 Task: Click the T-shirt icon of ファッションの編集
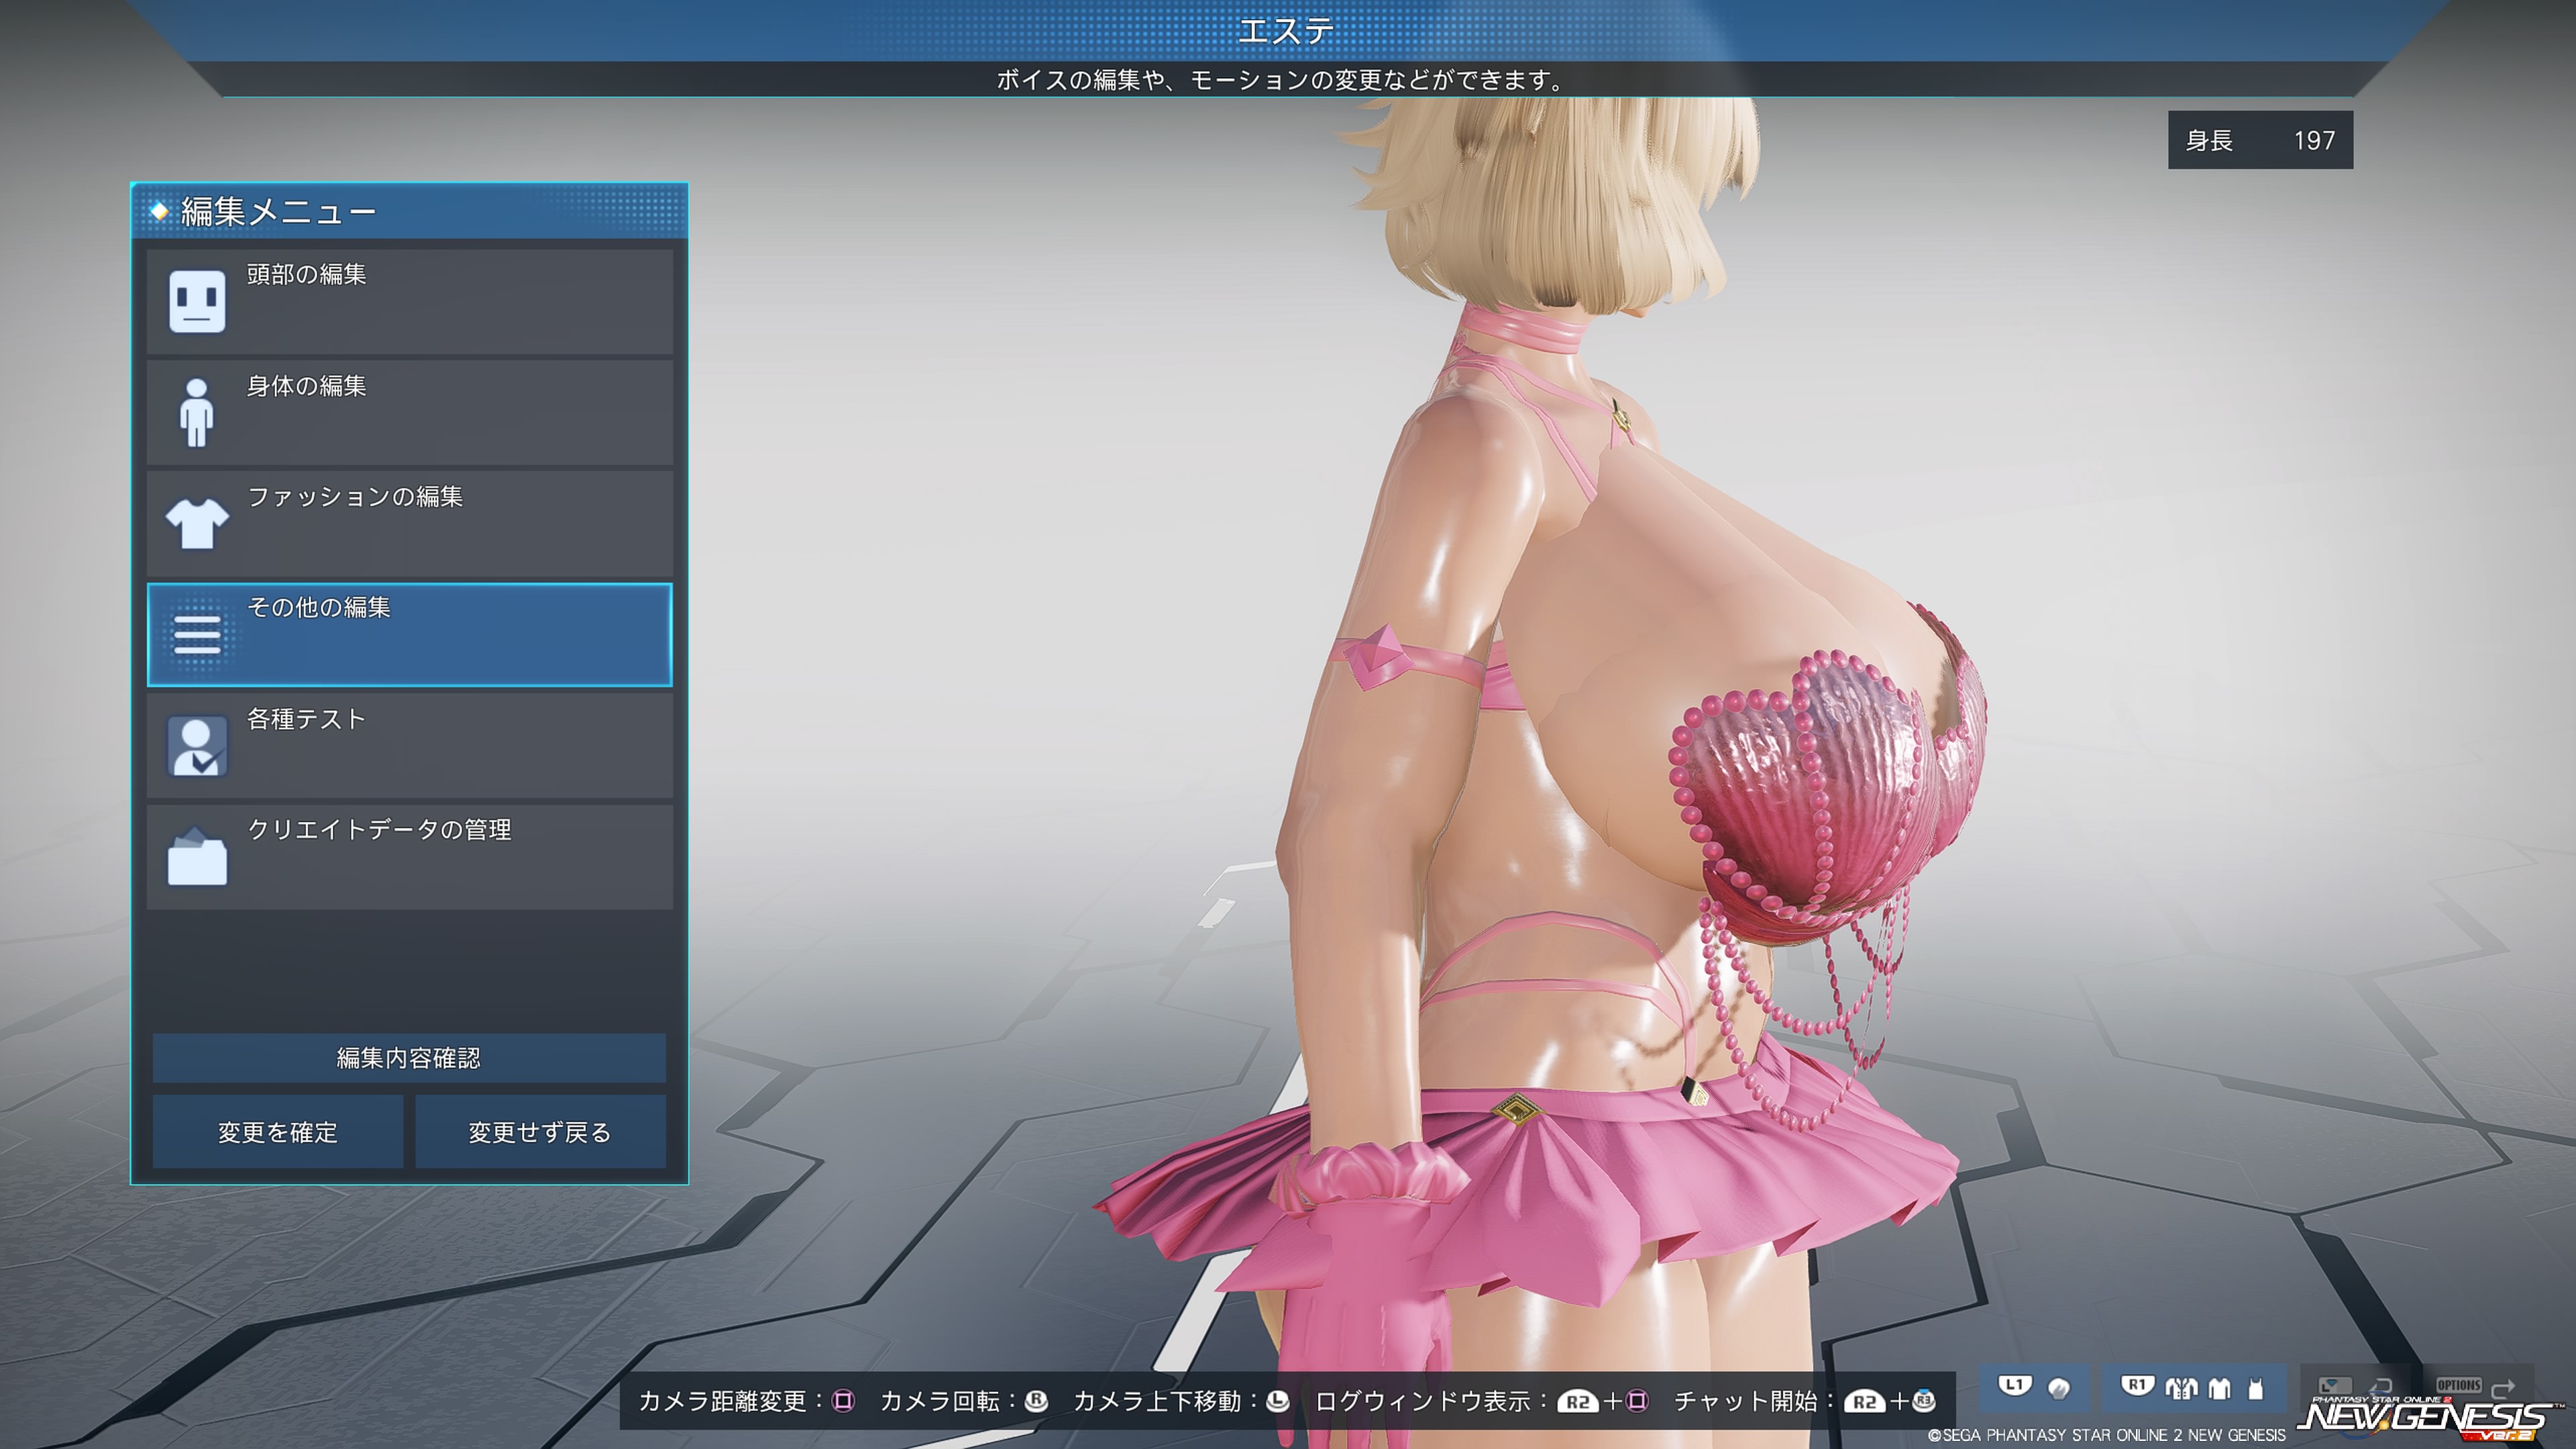click(197, 524)
